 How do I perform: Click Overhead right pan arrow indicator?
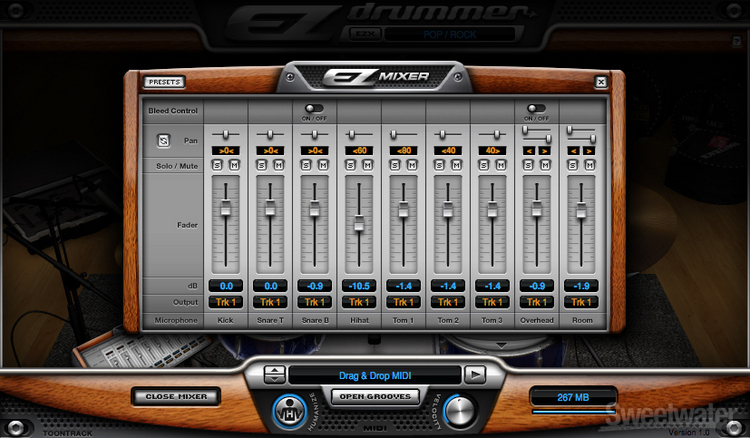tap(545, 151)
